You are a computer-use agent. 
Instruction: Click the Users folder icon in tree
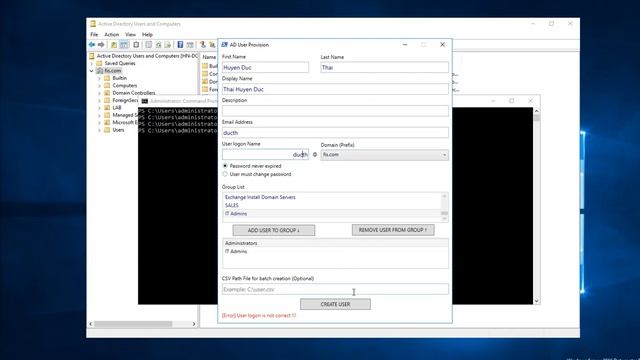point(107,130)
